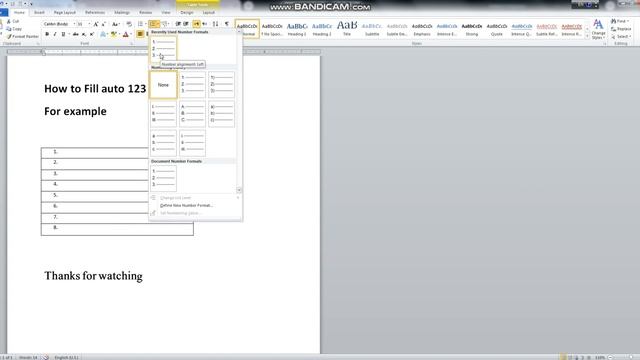640x360 pixels.
Task: Switch to Page Layout tab
Action: point(64,13)
